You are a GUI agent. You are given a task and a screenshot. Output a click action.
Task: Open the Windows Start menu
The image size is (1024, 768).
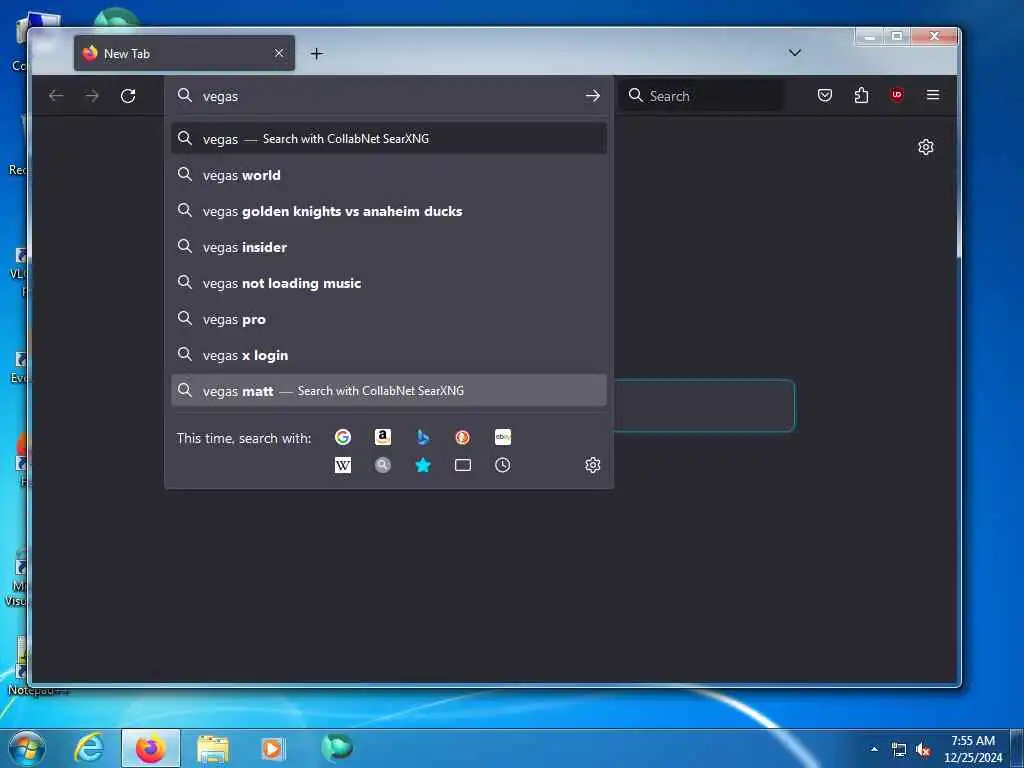tap(27, 748)
